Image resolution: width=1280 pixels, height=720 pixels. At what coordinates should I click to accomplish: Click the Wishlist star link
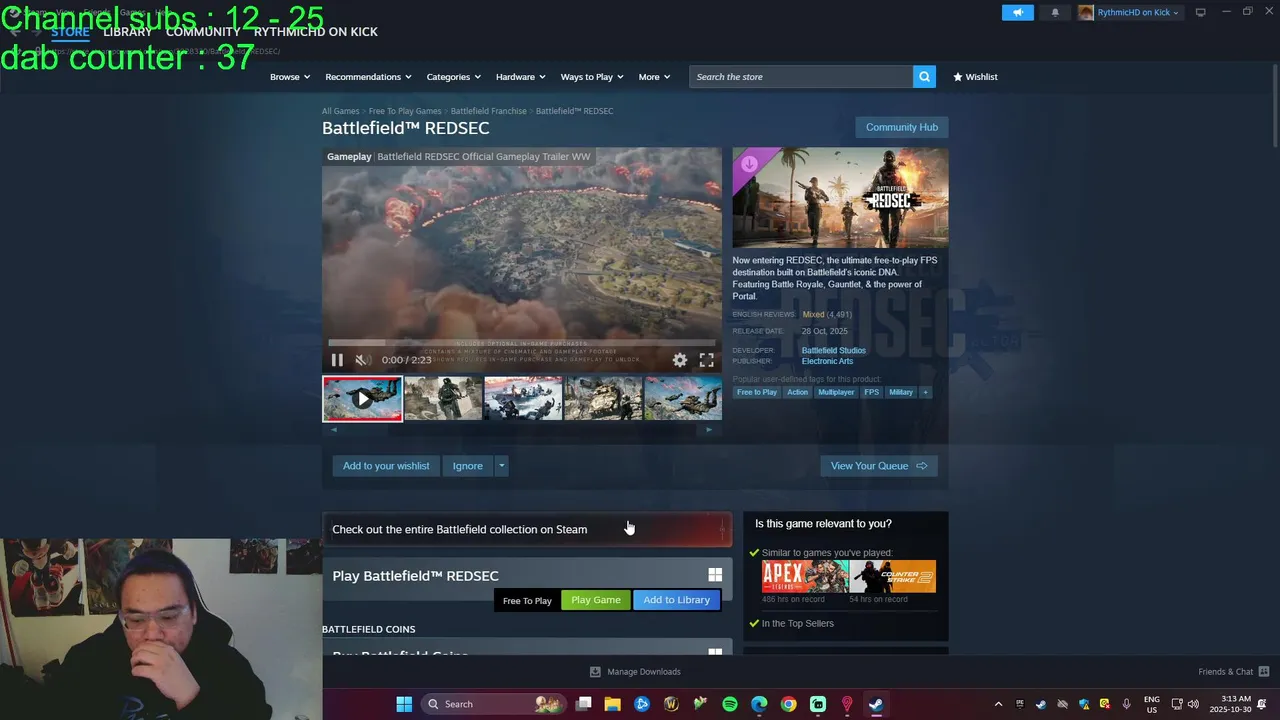tap(975, 76)
